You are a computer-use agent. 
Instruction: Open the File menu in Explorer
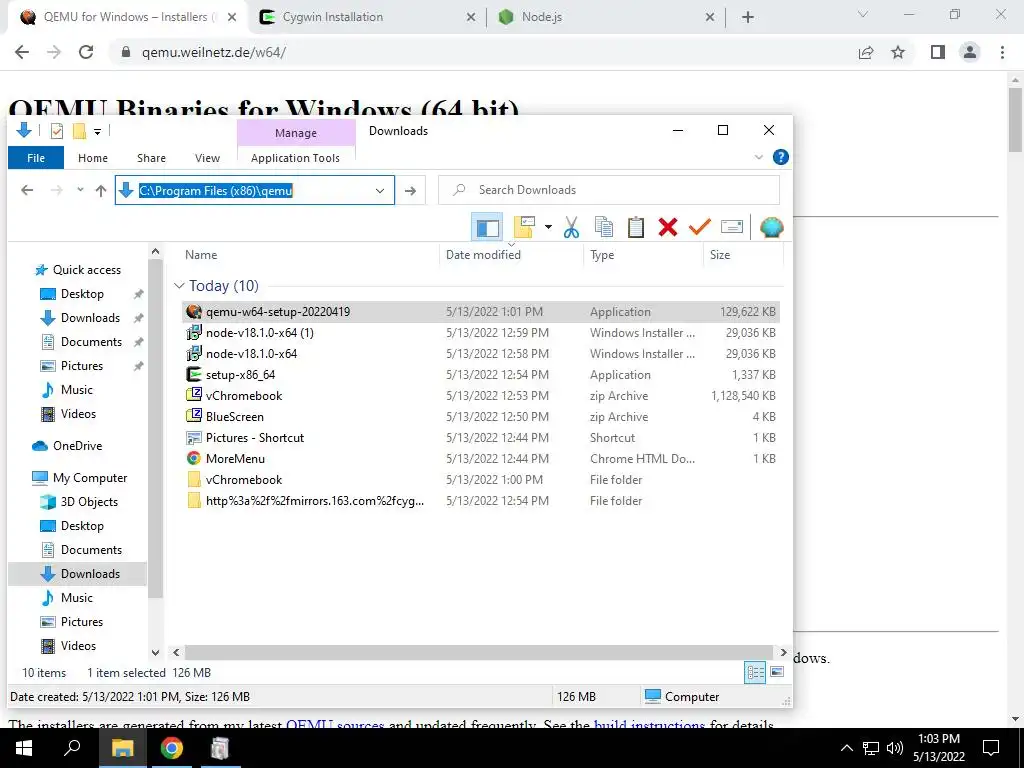[x=36, y=158]
